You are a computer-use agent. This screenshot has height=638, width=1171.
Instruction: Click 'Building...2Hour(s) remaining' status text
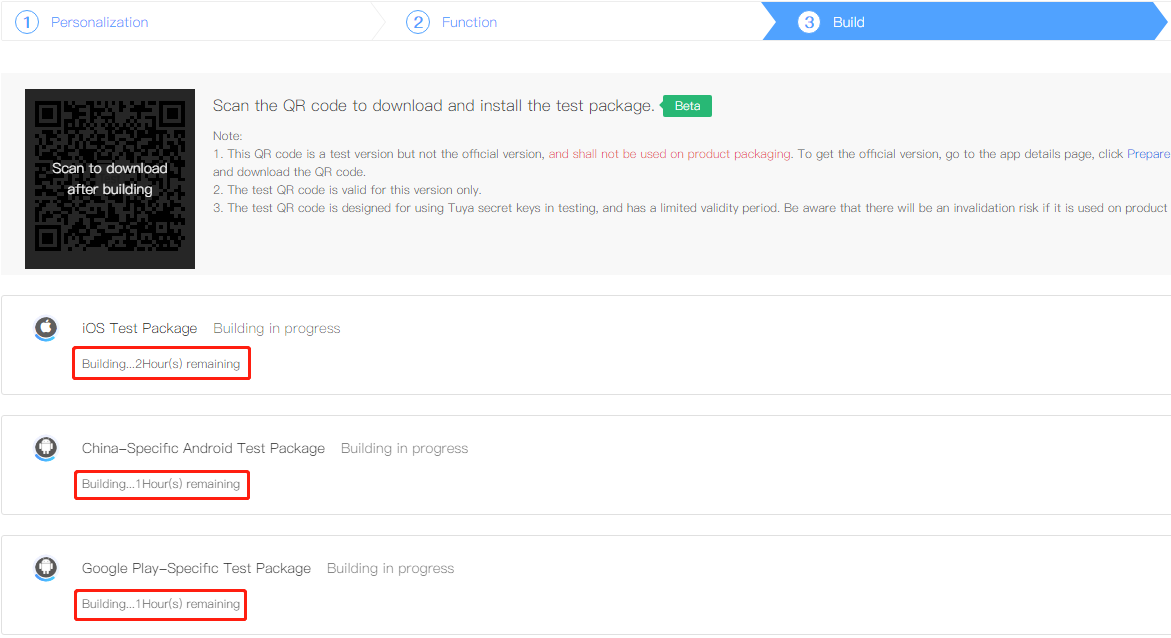[161, 364]
